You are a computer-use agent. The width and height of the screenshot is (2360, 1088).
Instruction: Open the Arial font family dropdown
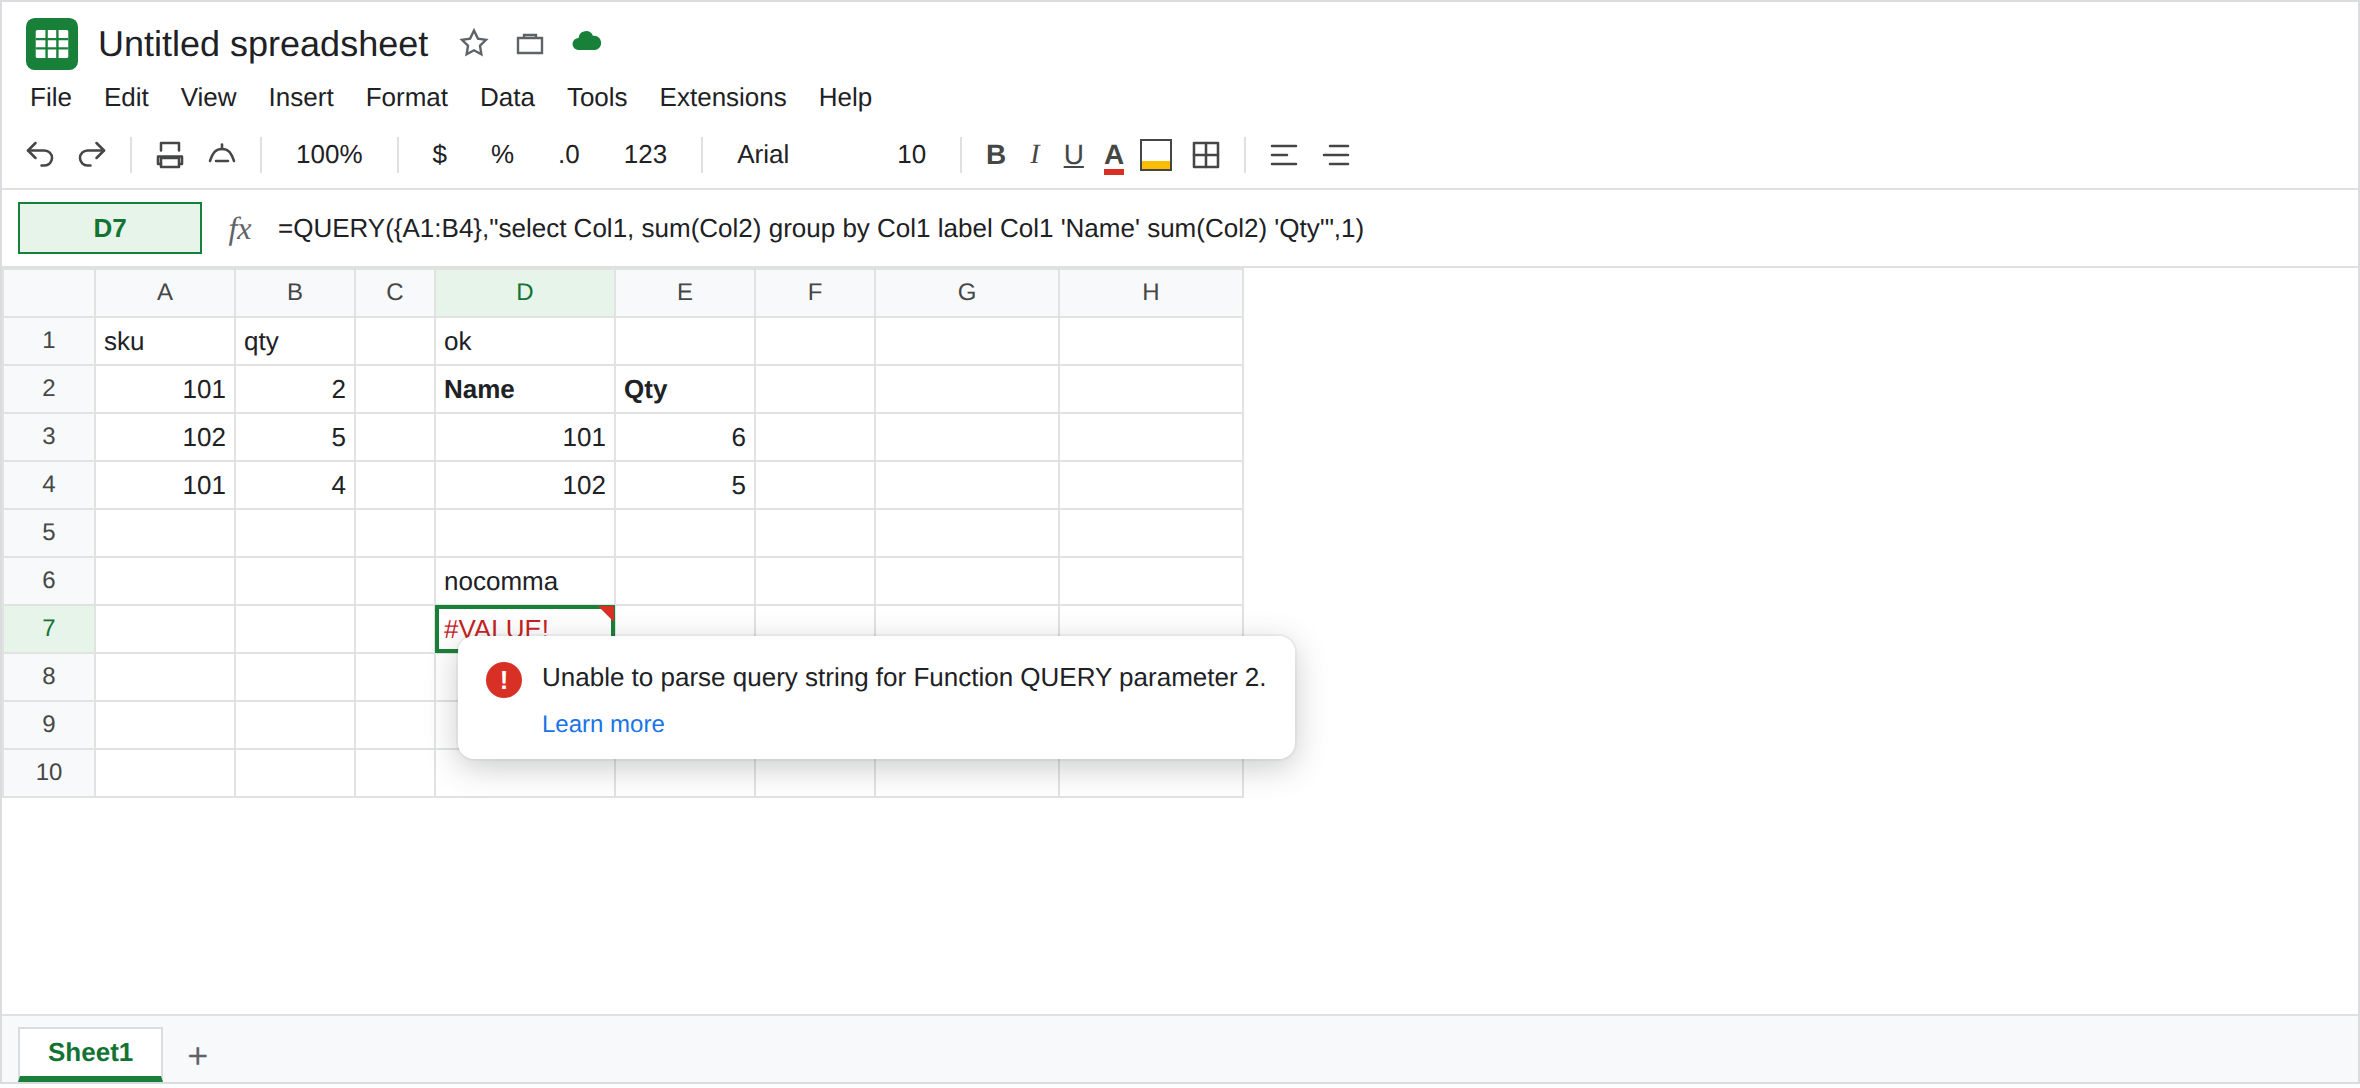pos(763,155)
